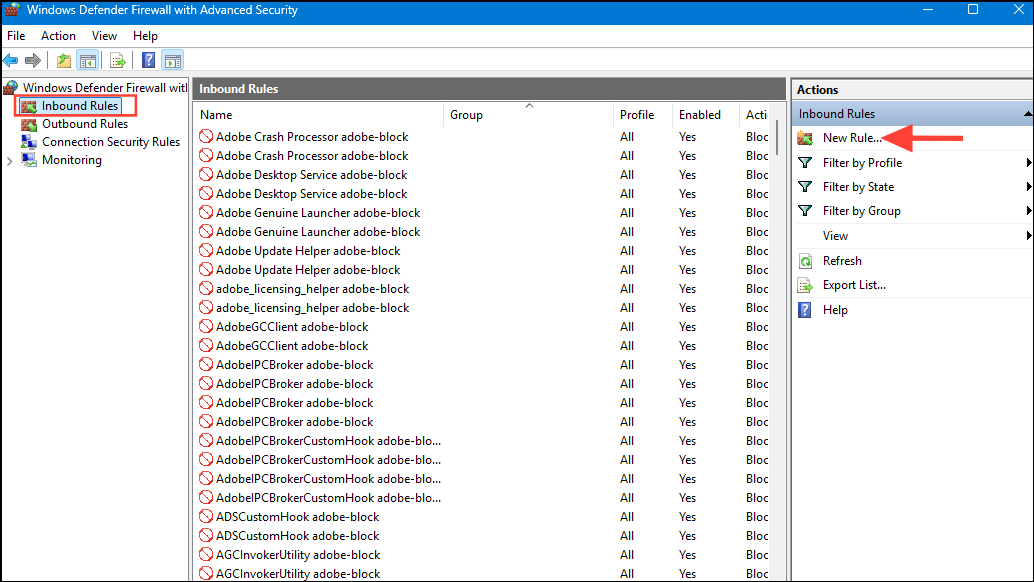Select the Windows Defender Firewall root tree node
Viewport: 1034px width, 582px height.
coord(95,88)
